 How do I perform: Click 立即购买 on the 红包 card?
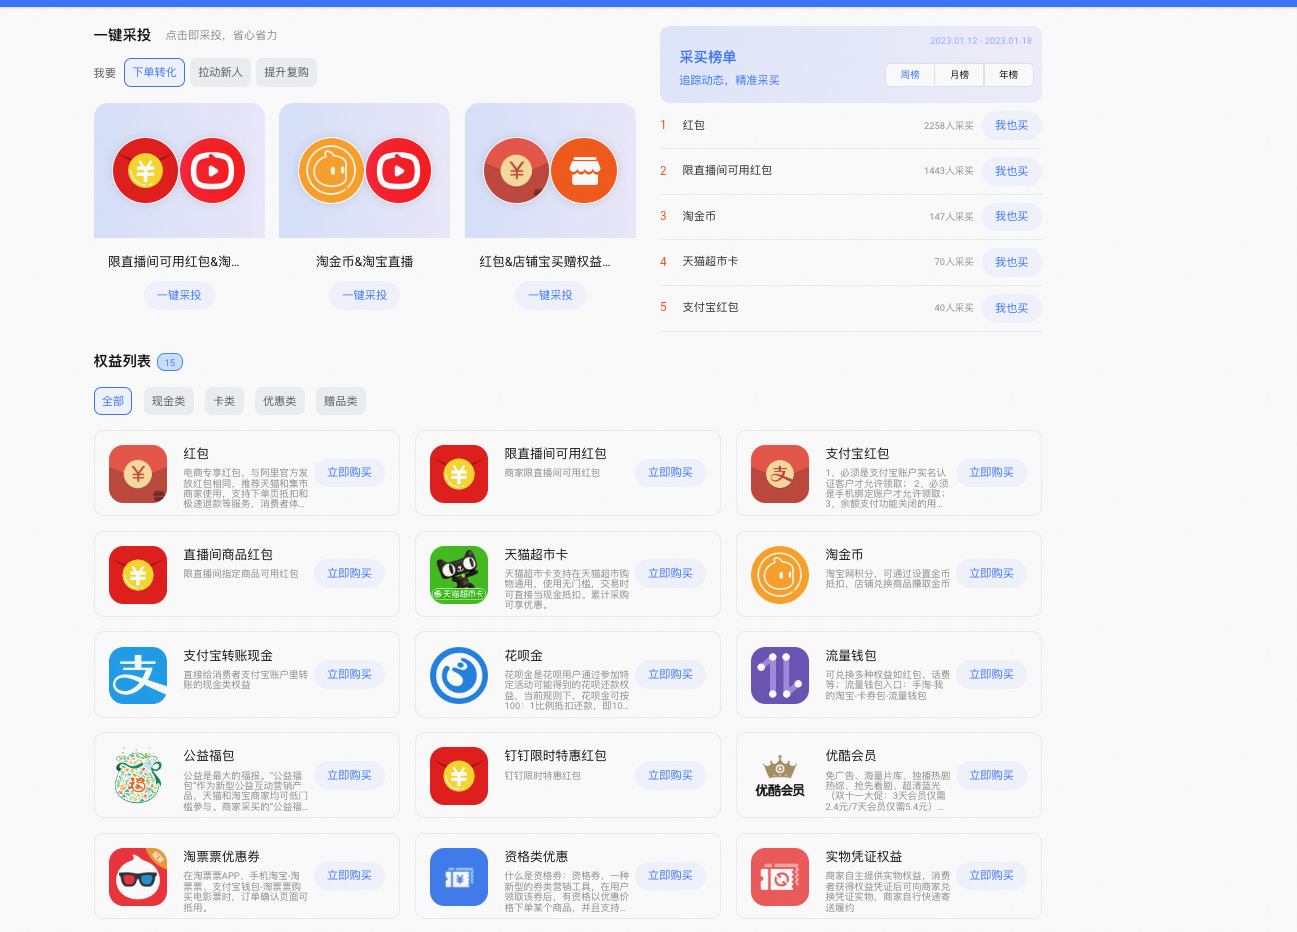(349, 472)
